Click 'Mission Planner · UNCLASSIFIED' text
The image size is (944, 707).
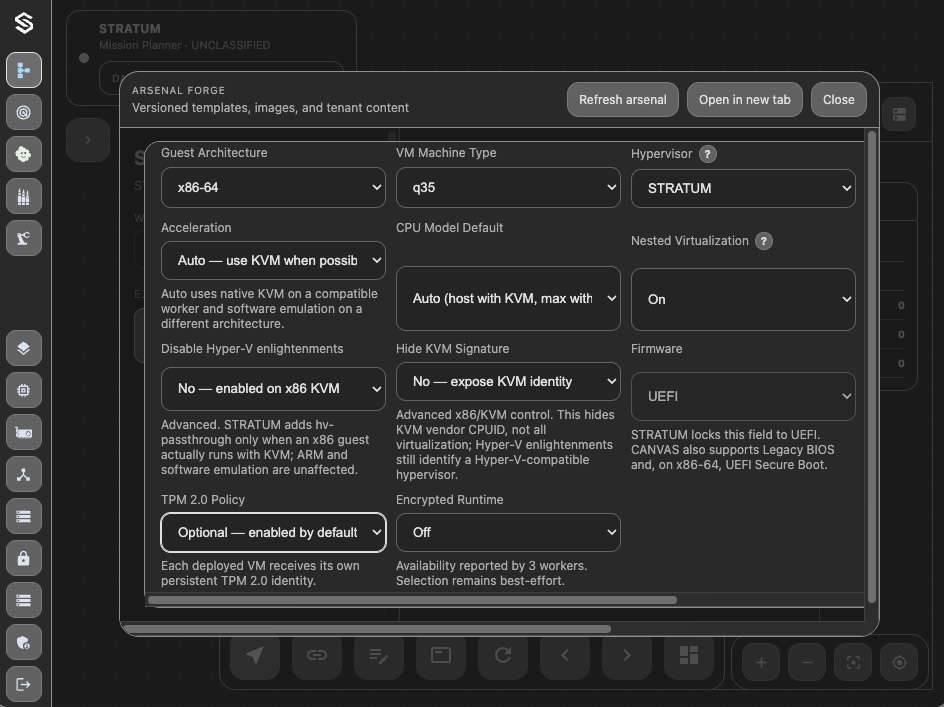(184, 45)
